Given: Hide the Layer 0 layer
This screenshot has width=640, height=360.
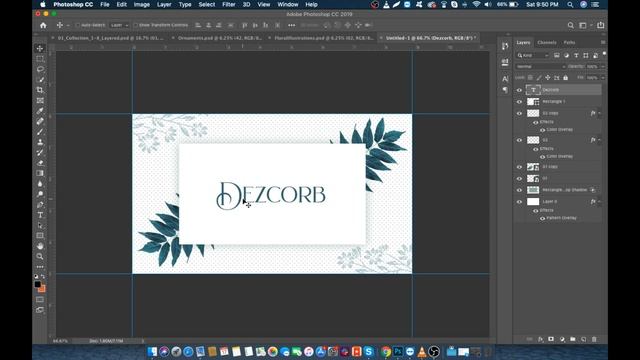Looking at the screenshot, I should (519, 202).
